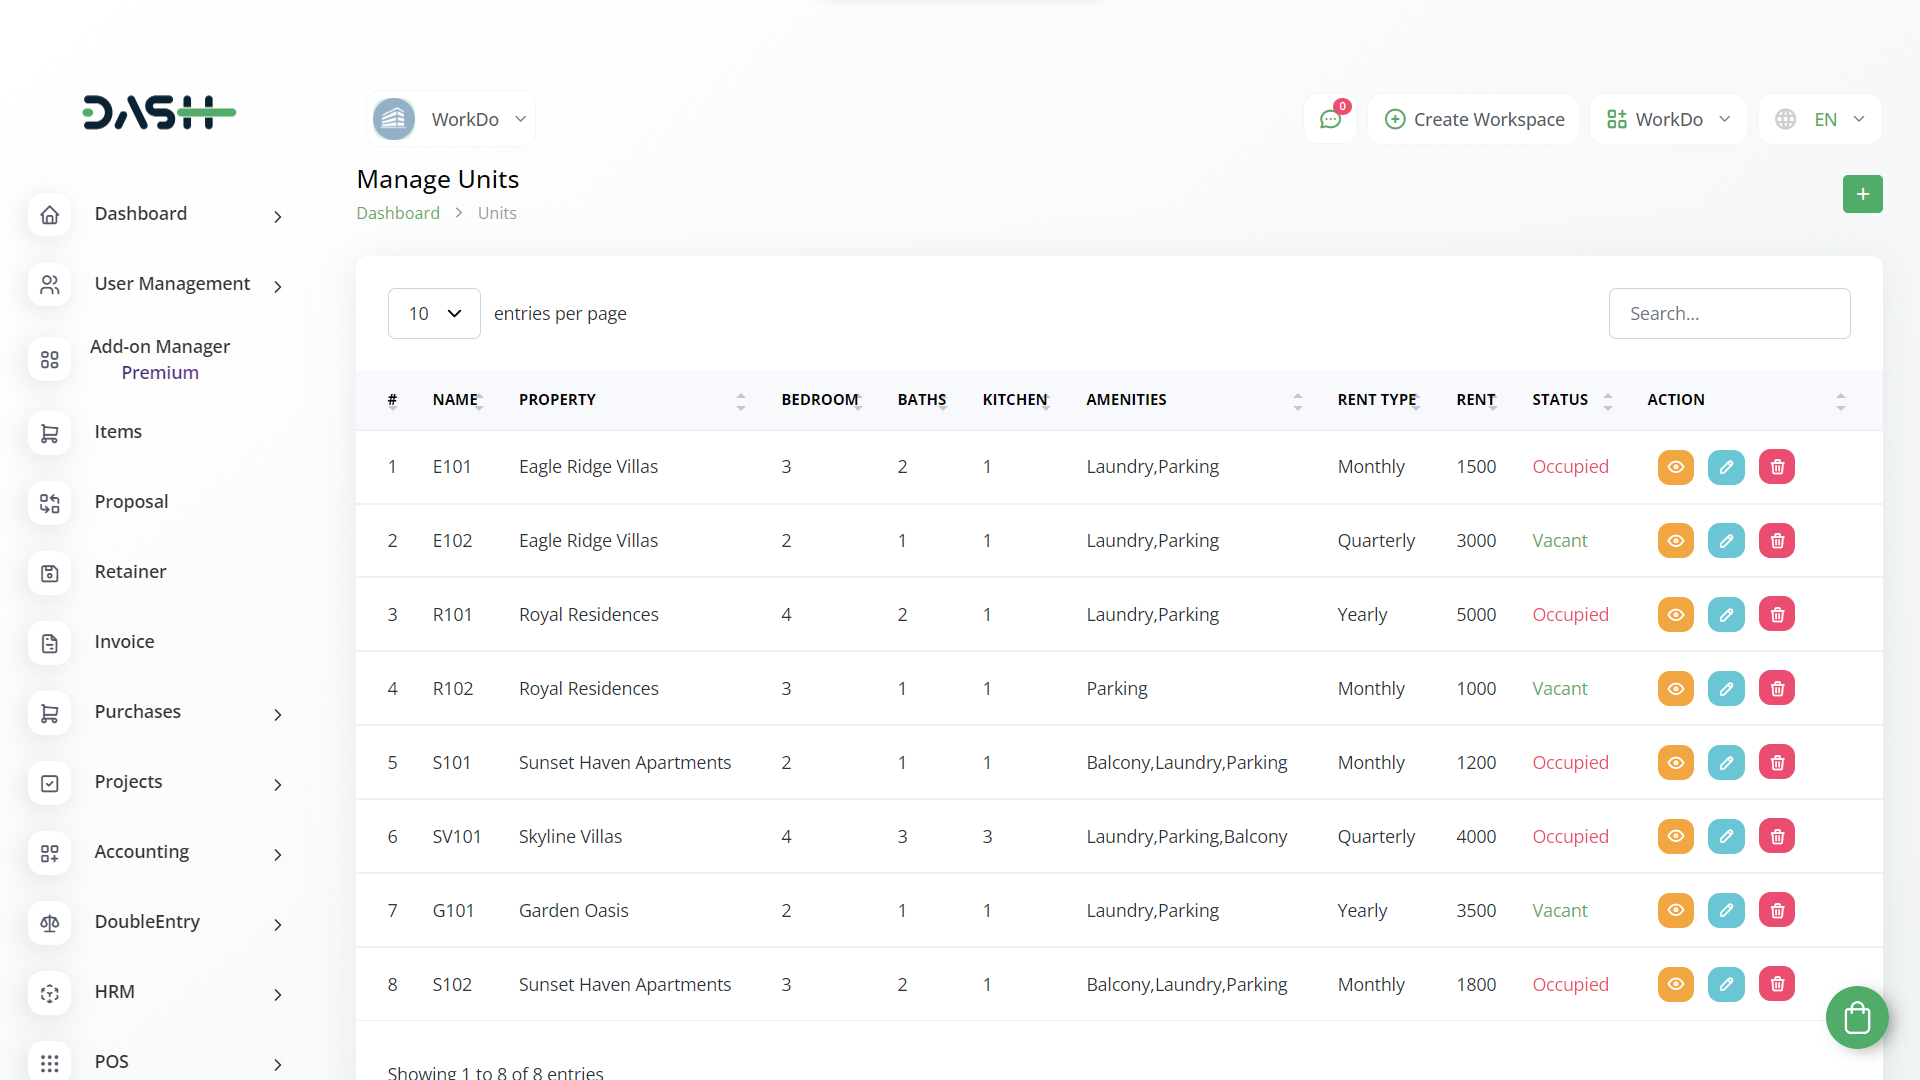
Task: Click the DASH logo
Action: tap(159, 113)
